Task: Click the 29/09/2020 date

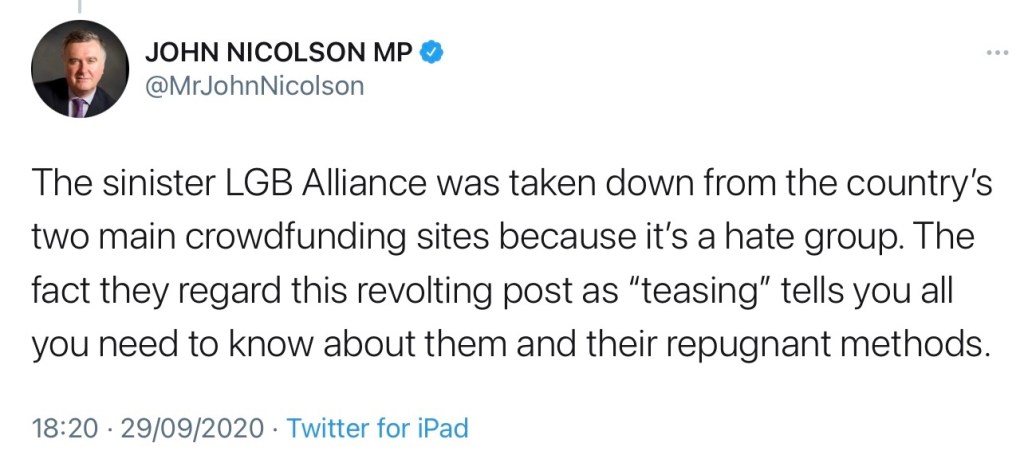Action: click(x=190, y=429)
